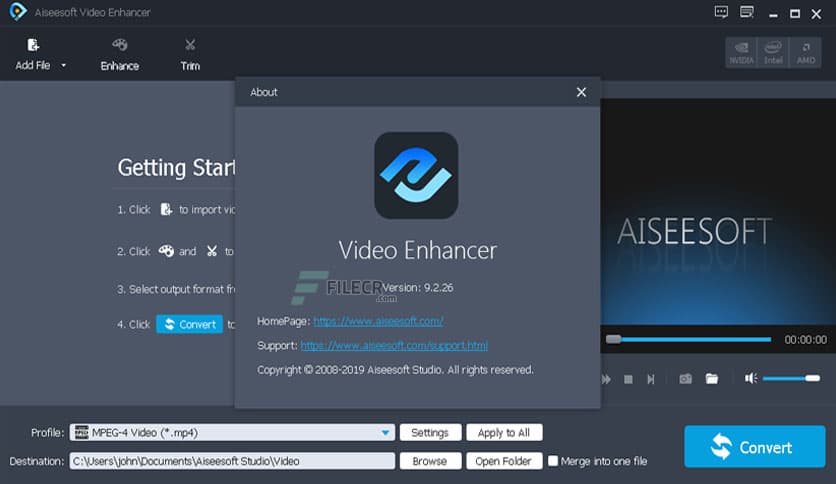Enable Merge into one file checkbox
This screenshot has width=836, height=484.
[x=553, y=461]
